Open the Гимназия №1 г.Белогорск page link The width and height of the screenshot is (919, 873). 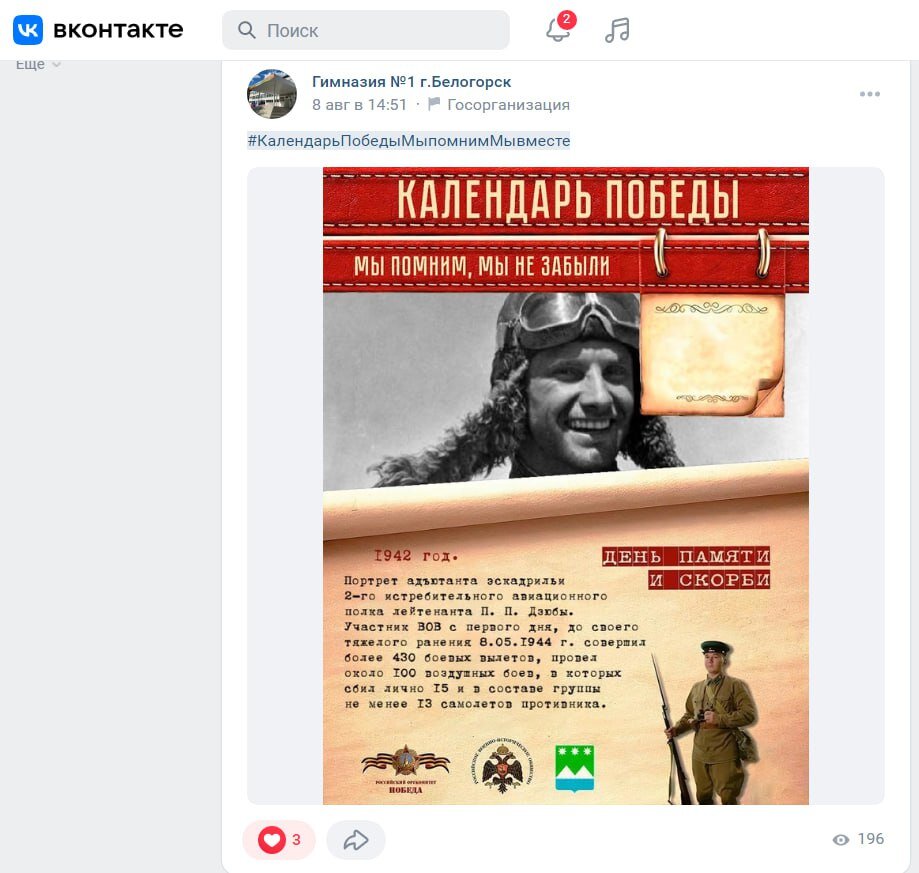point(411,81)
